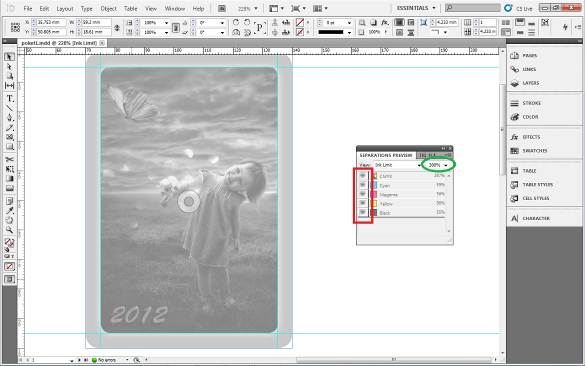The image size is (585, 366).
Task: Click the Magenta color swatch in separations
Action: (375, 194)
